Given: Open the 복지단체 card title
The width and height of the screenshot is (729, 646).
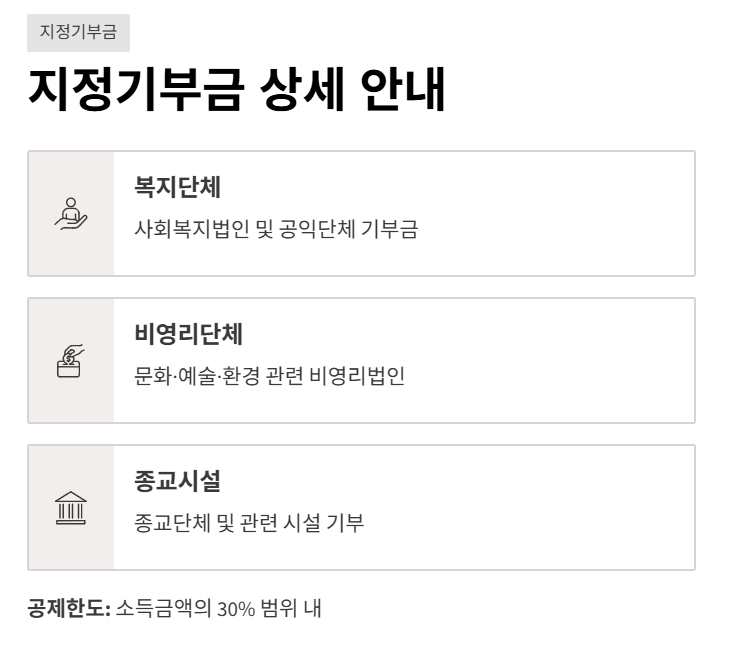Looking at the screenshot, I should 177,187.
